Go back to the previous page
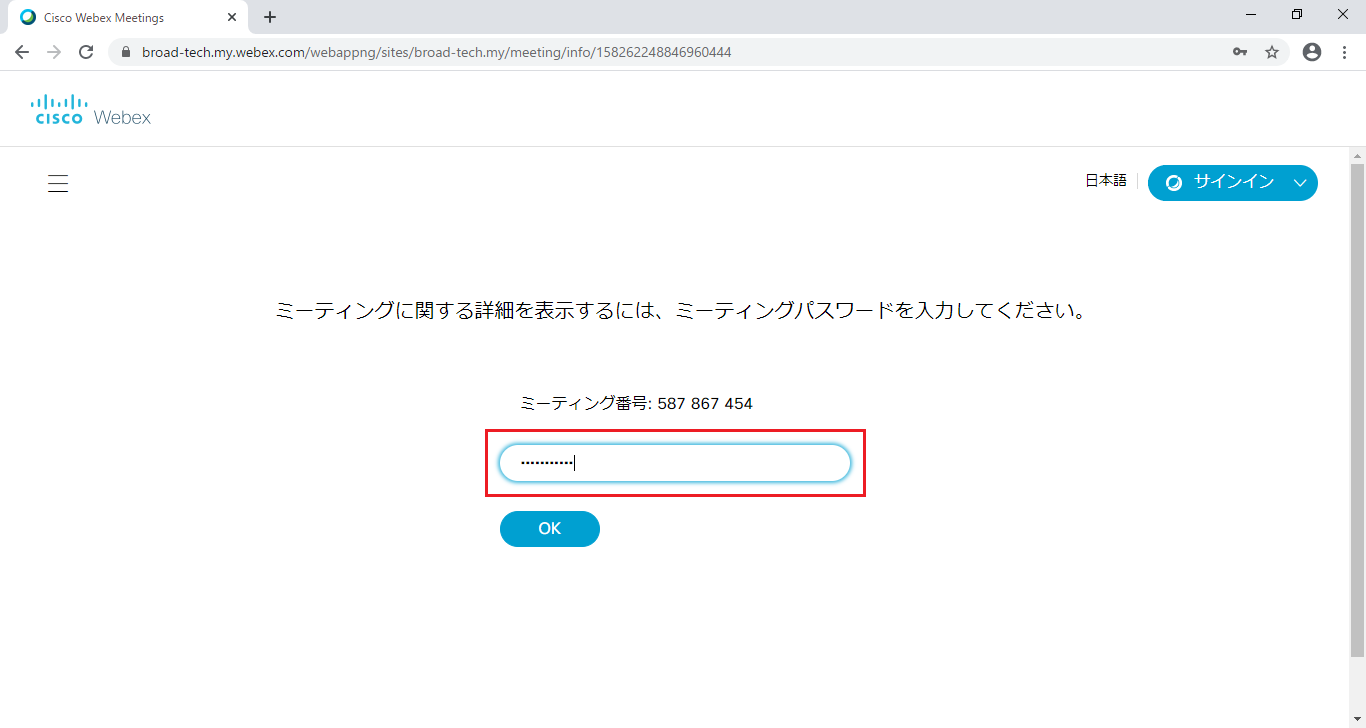Screen dimensions: 1366x728 click(22, 52)
